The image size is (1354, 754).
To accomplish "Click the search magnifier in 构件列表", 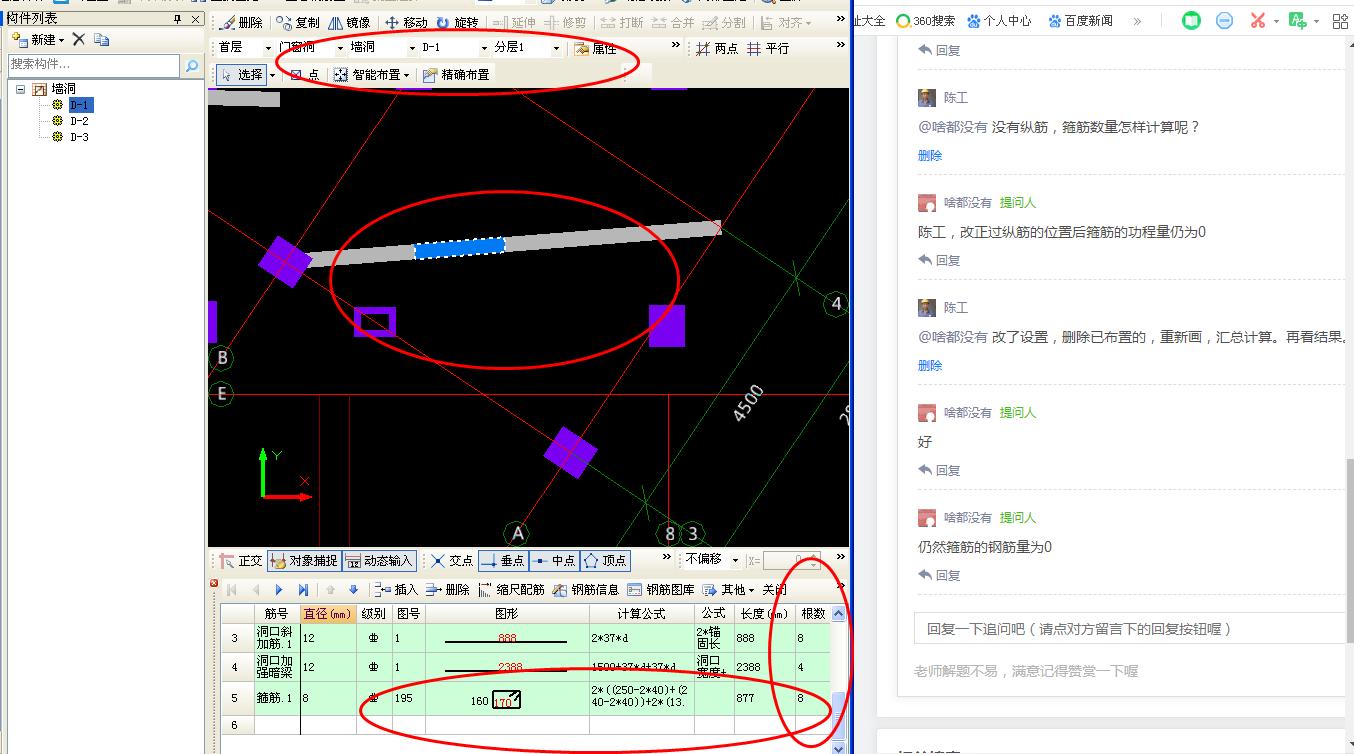I will pyautogui.click(x=192, y=65).
